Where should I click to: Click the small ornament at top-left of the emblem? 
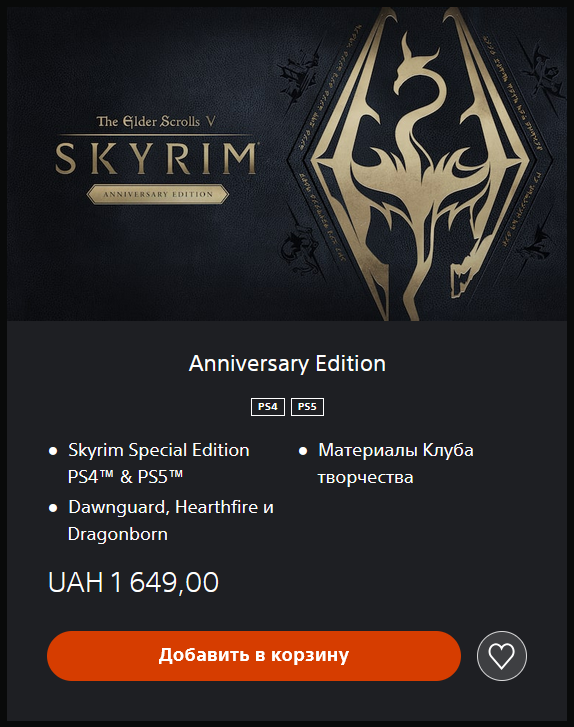296,77
